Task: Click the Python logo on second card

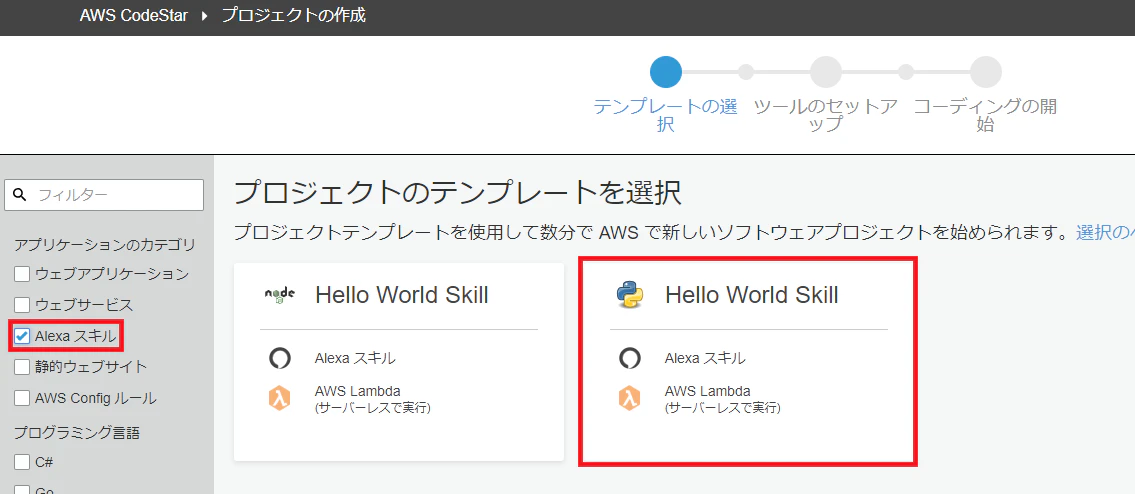Action: pos(630,296)
